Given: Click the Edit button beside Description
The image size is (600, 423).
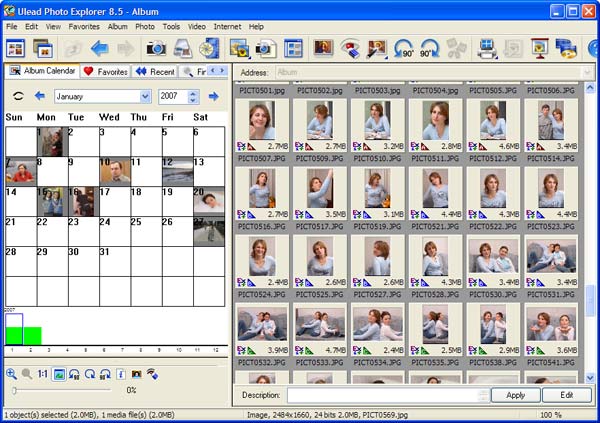Looking at the screenshot, I should pyautogui.click(x=567, y=395).
